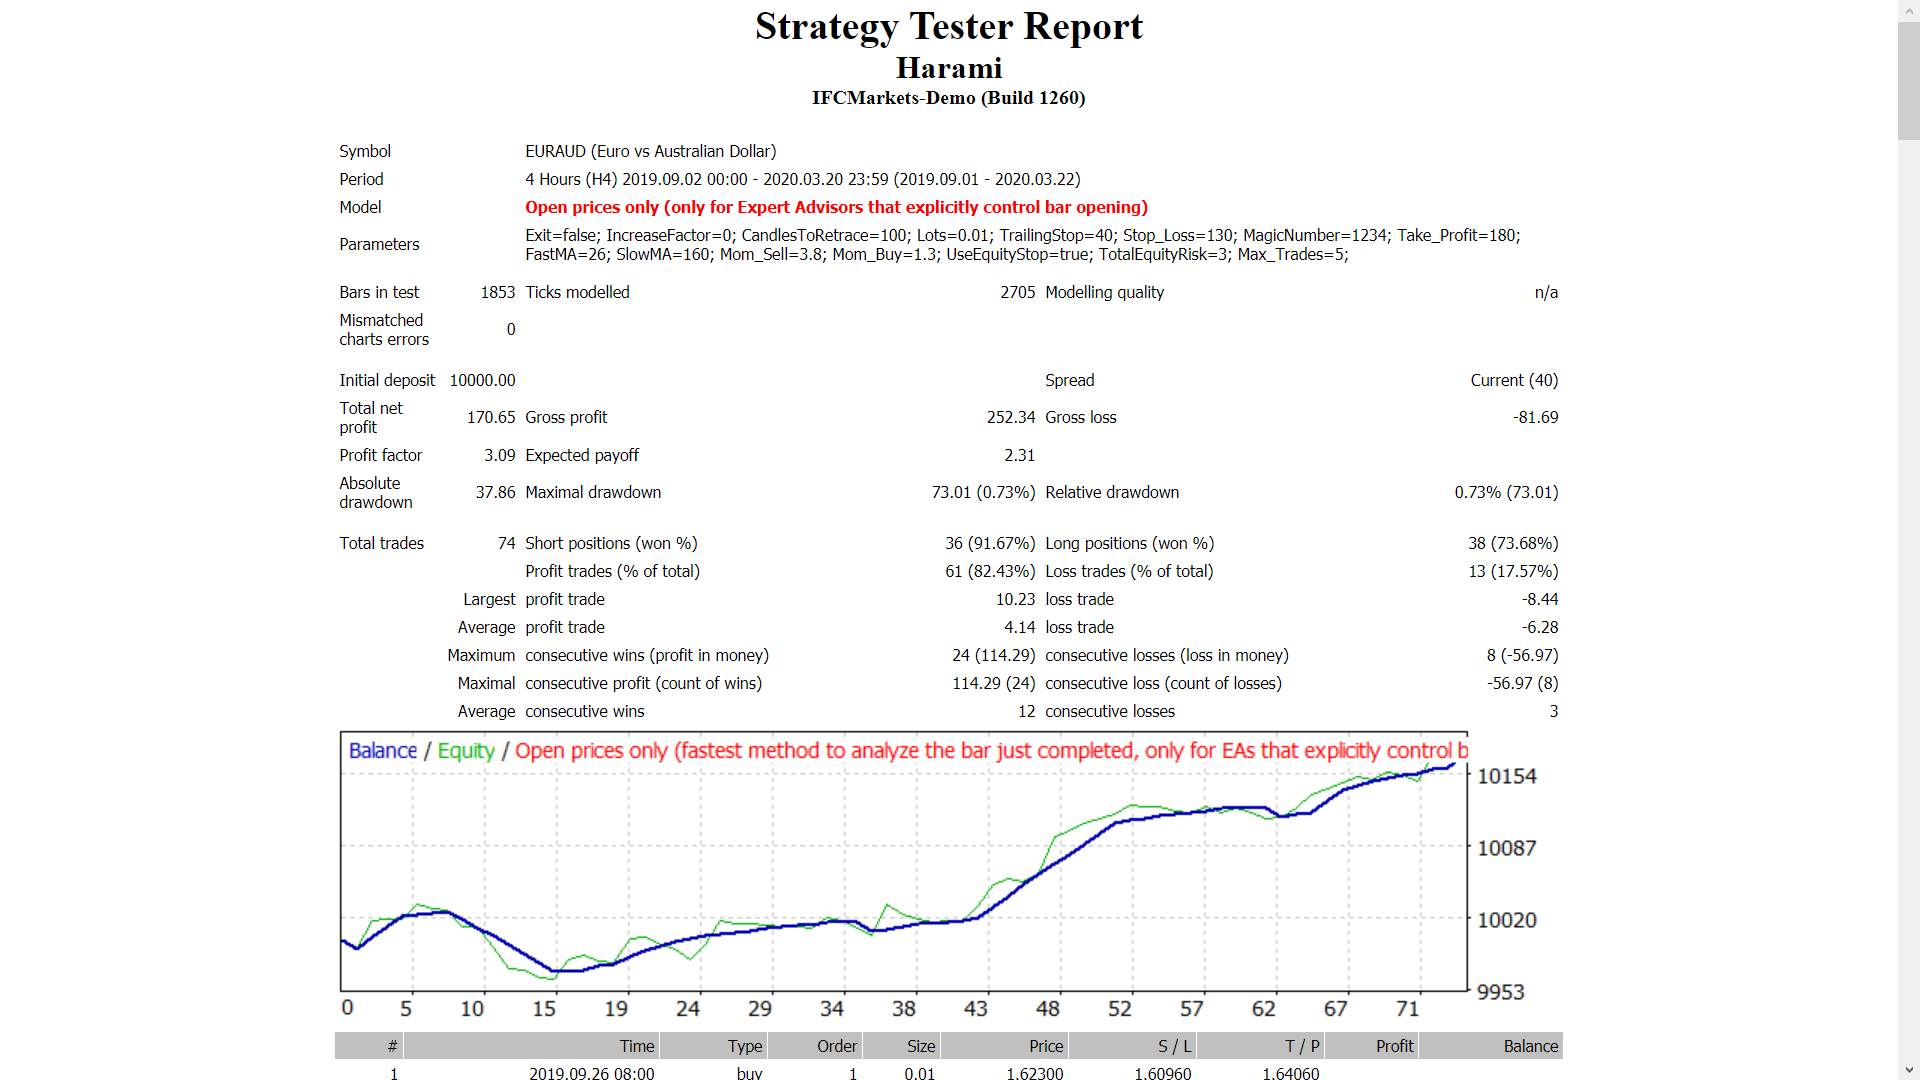Click the 'Type' column header

coord(745,1046)
